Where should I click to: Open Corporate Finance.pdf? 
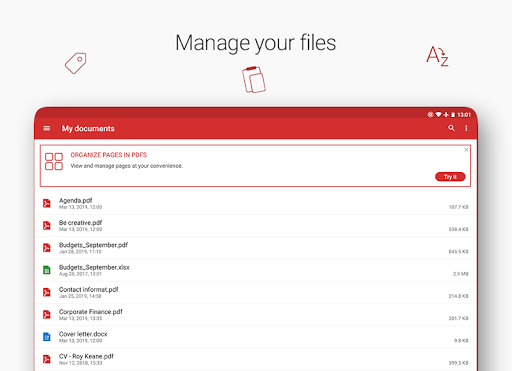[x=255, y=315]
